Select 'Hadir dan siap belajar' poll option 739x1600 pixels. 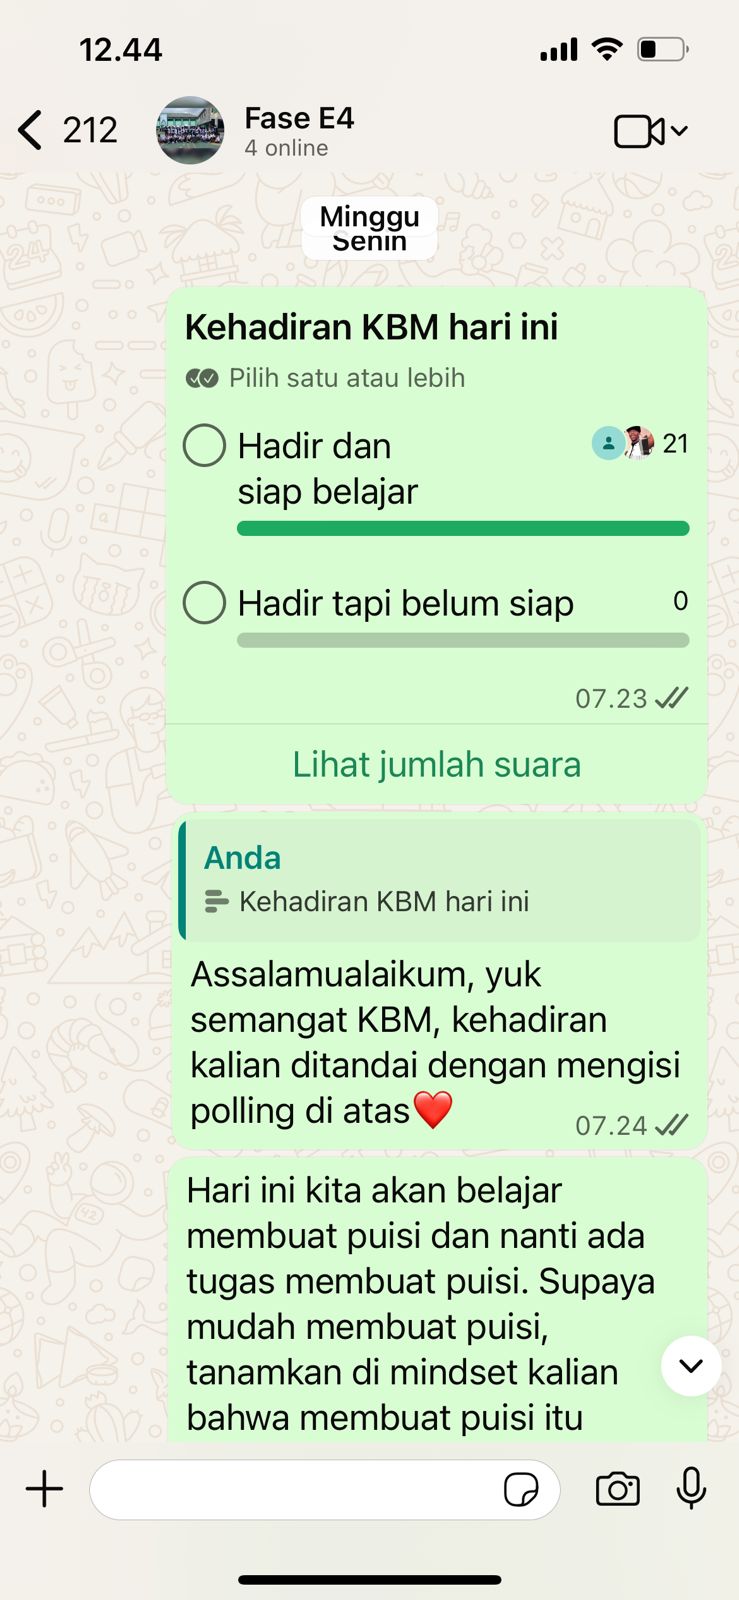[204, 445]
